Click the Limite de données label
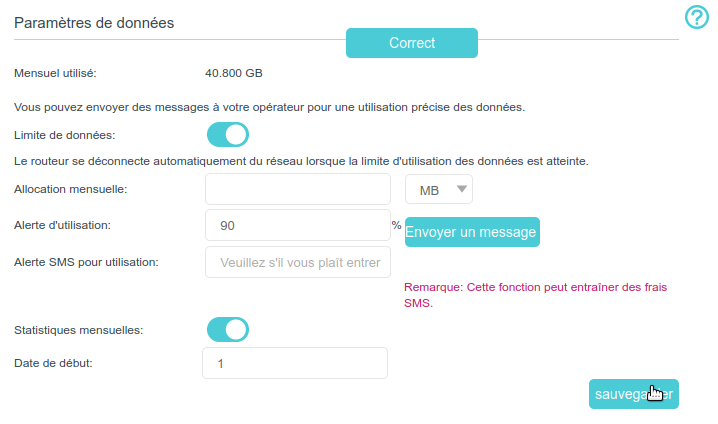Screen dimensions: 718x424 [64, 134]
